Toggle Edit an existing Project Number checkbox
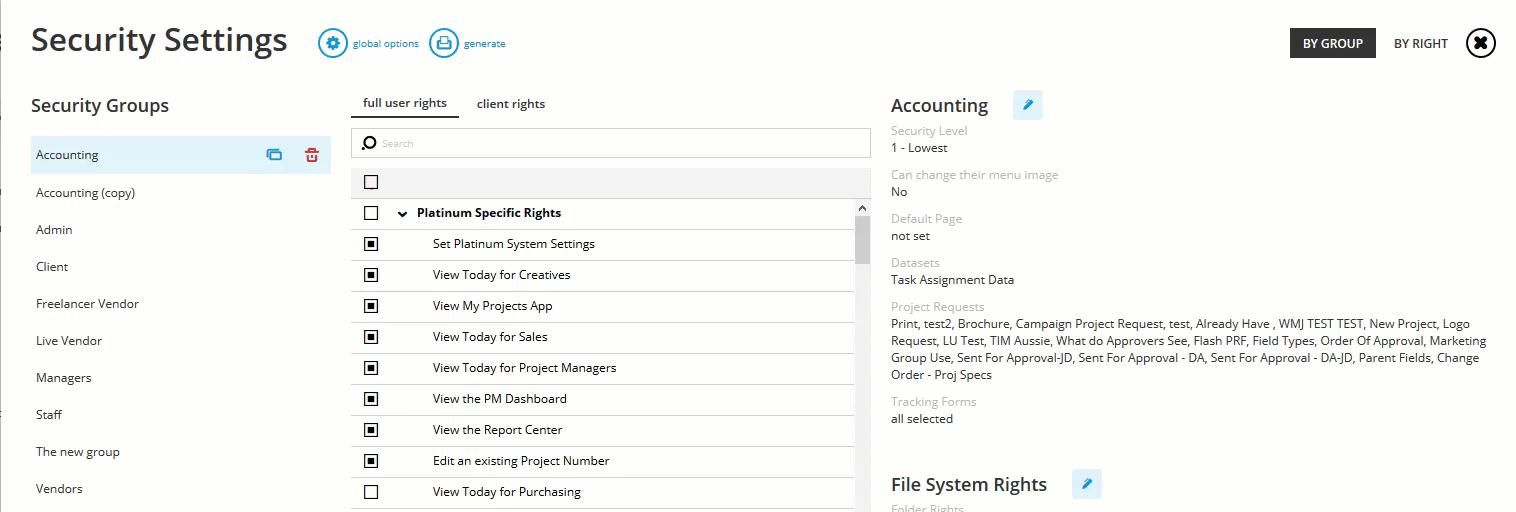 tap(371, 461)
